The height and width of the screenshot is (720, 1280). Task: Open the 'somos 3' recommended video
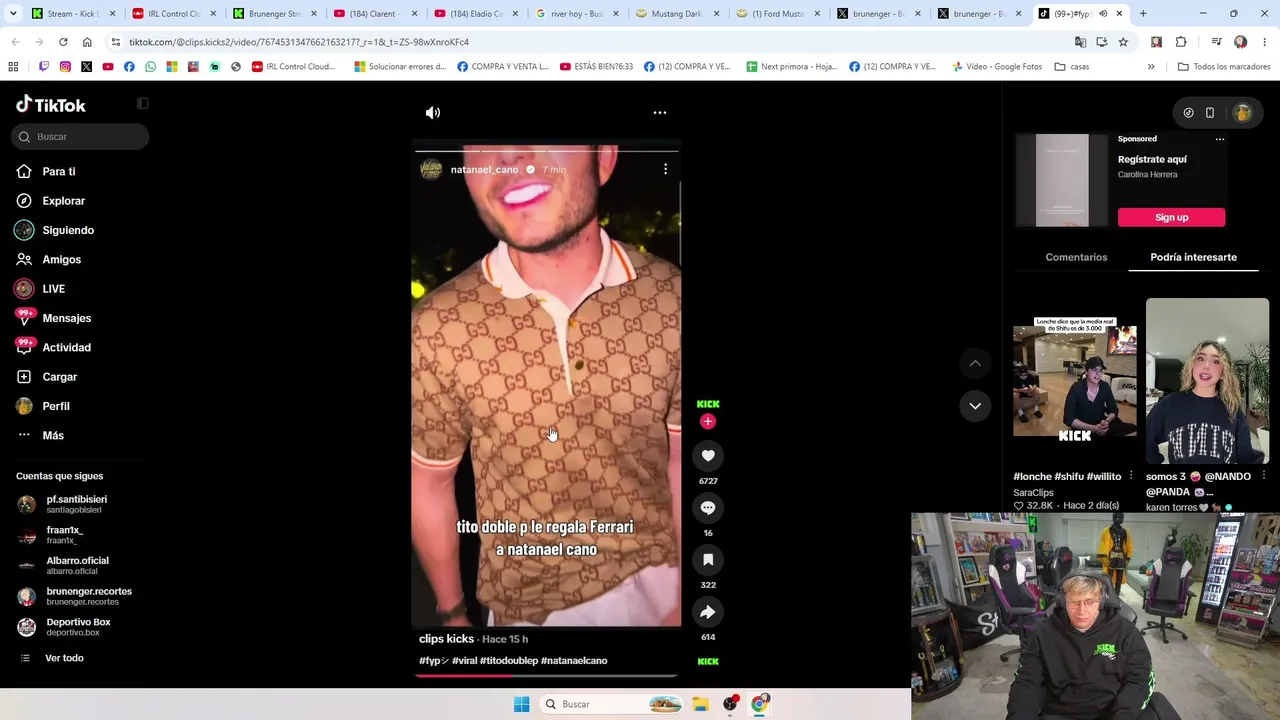point(1207,381)
